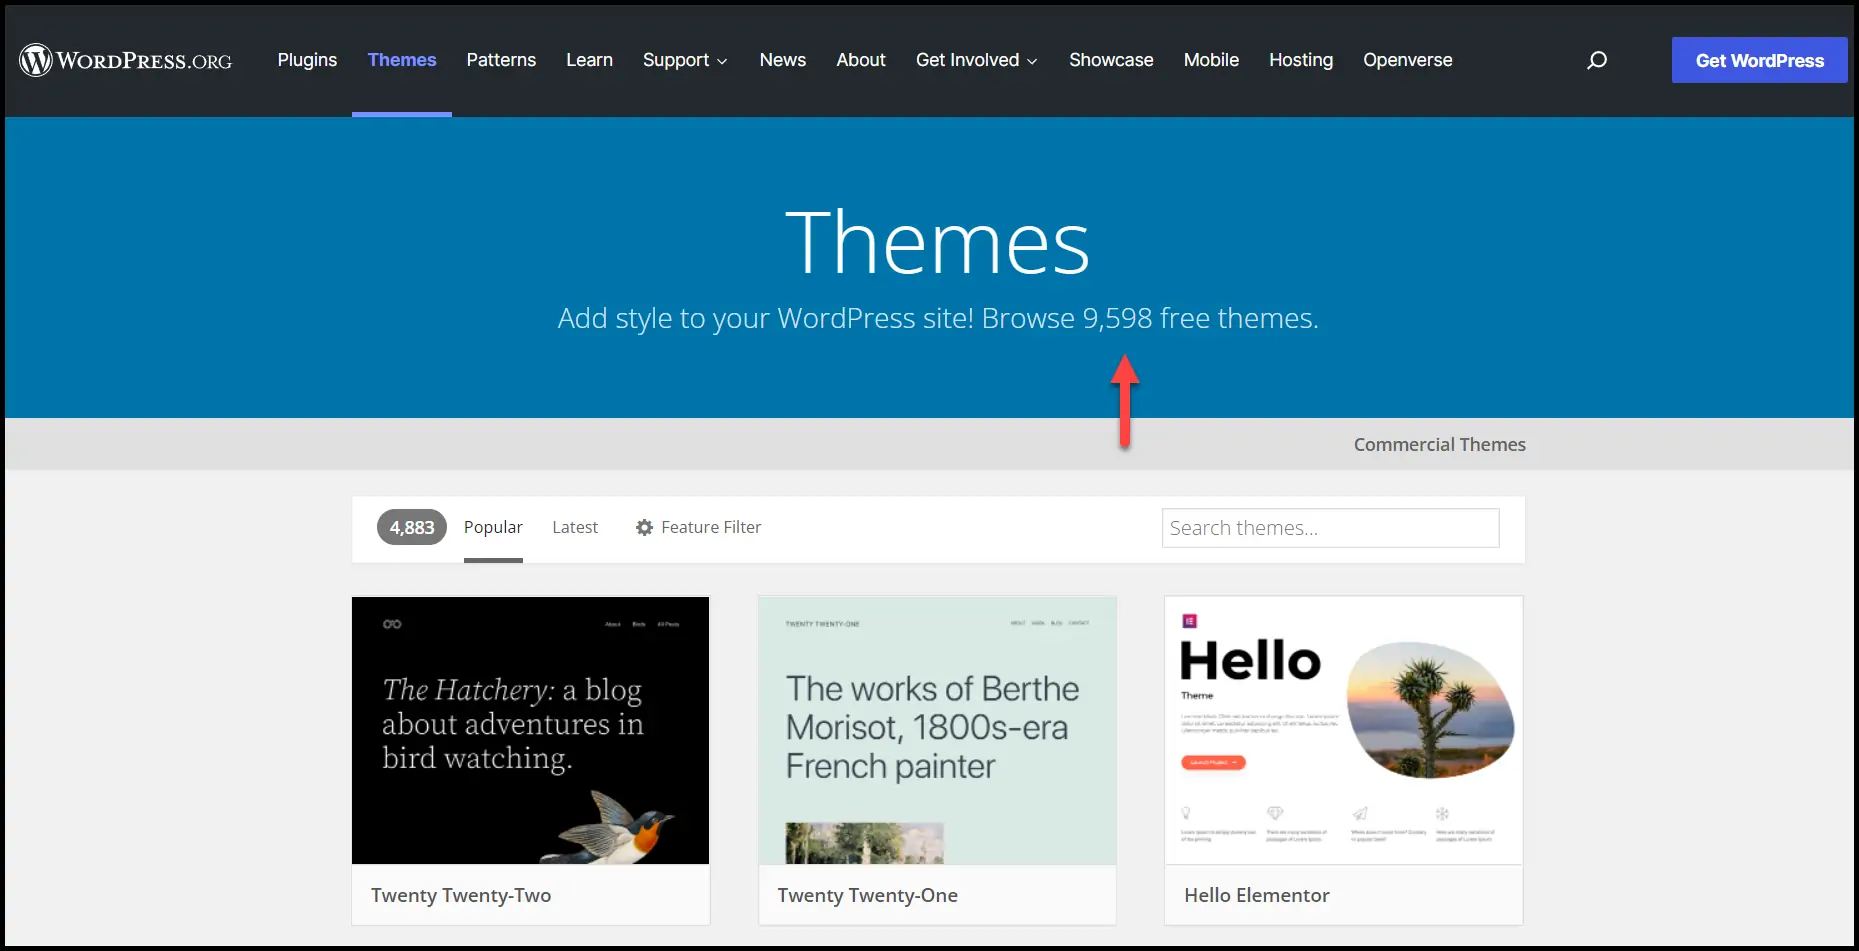Open the Openverse link in navigation
Viewport: 1859px width, 951px height.
pyautogui.click(x=1407, y=60)
